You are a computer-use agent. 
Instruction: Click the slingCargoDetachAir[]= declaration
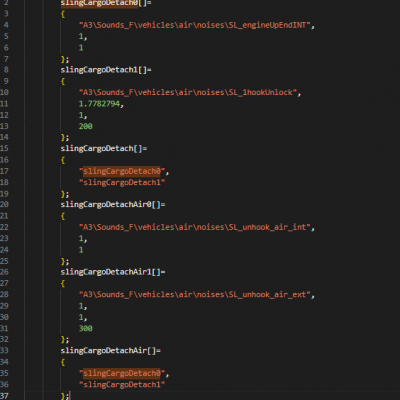[110, 351]
